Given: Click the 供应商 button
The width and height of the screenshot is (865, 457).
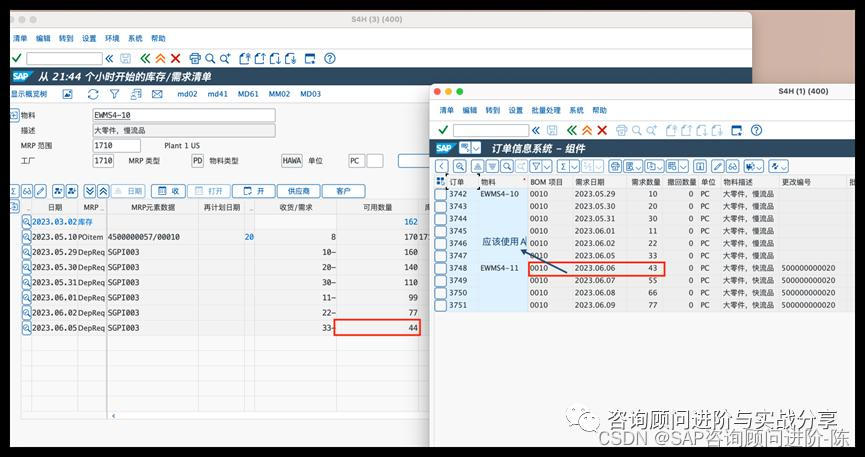Looking at the screenshot, I should pos(299,191).
